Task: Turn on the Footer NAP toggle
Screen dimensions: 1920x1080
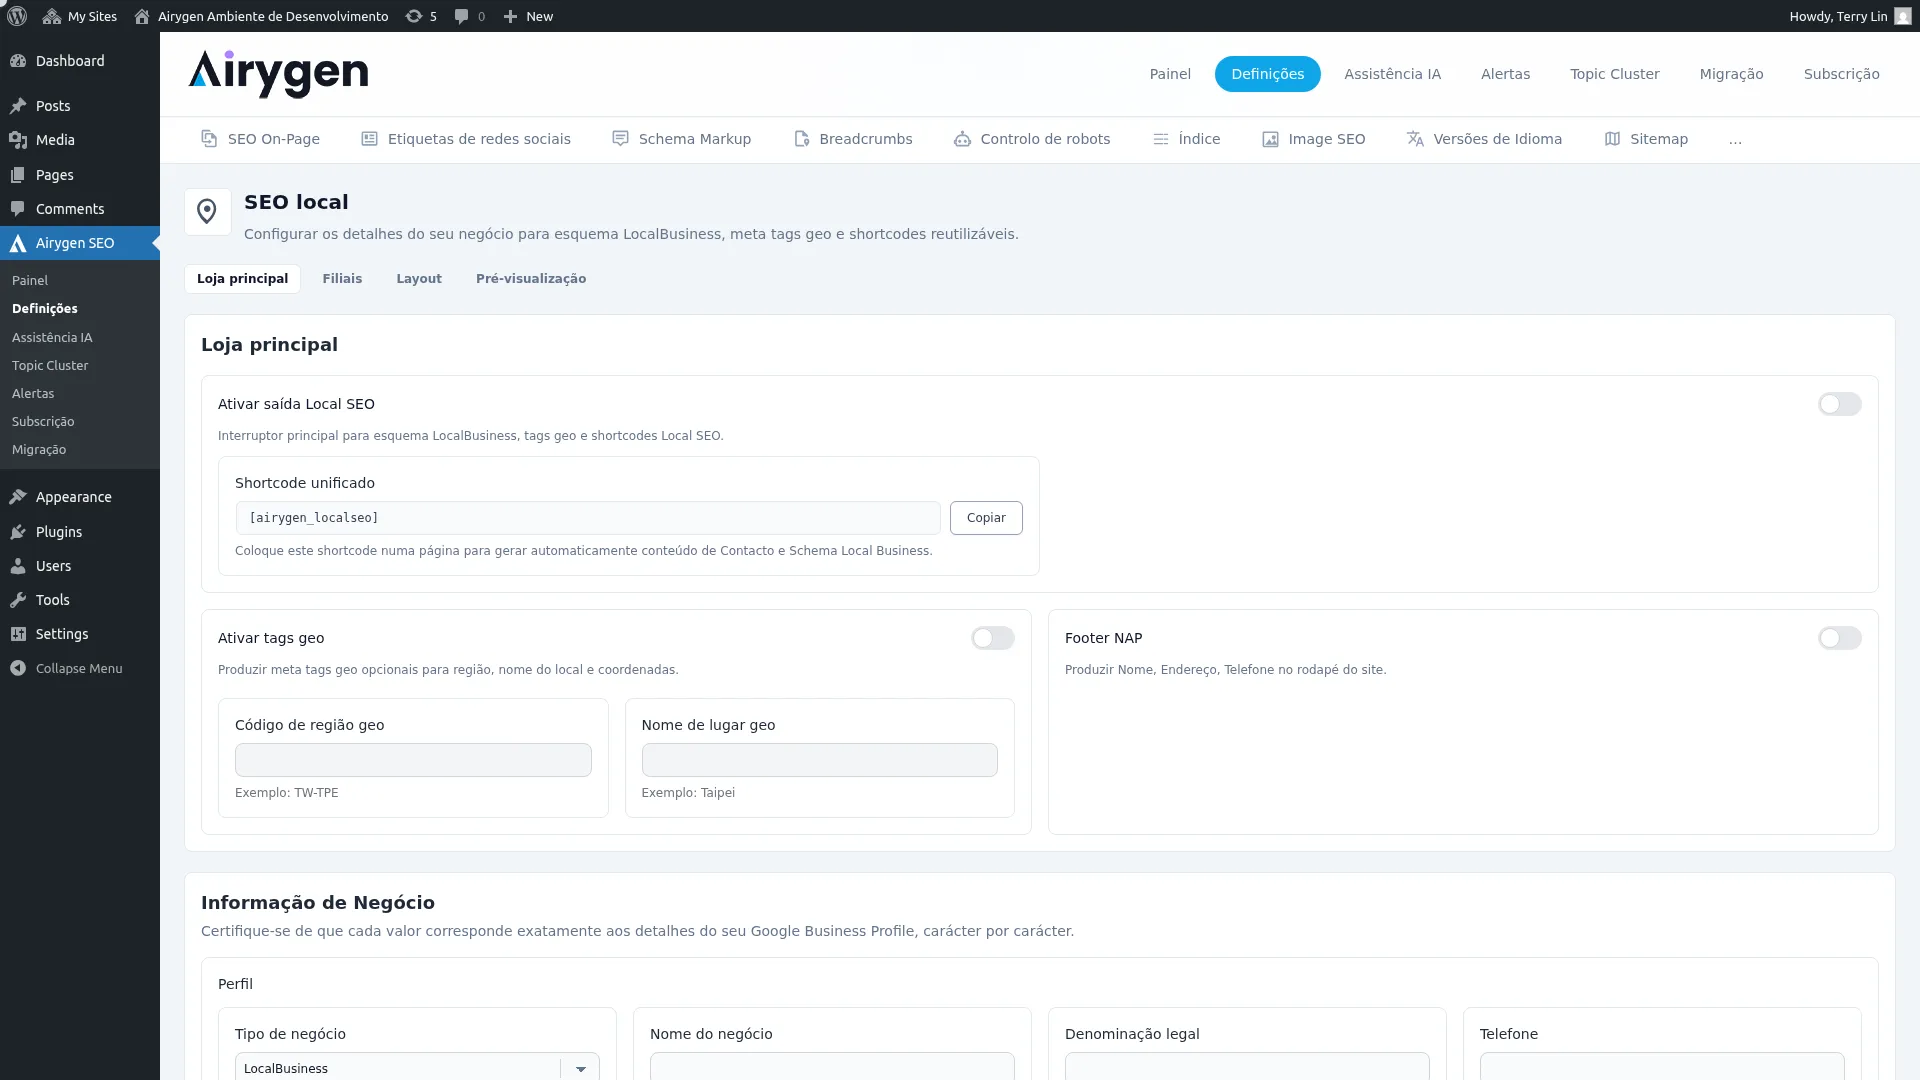Action: click(x=1839, y=638)
